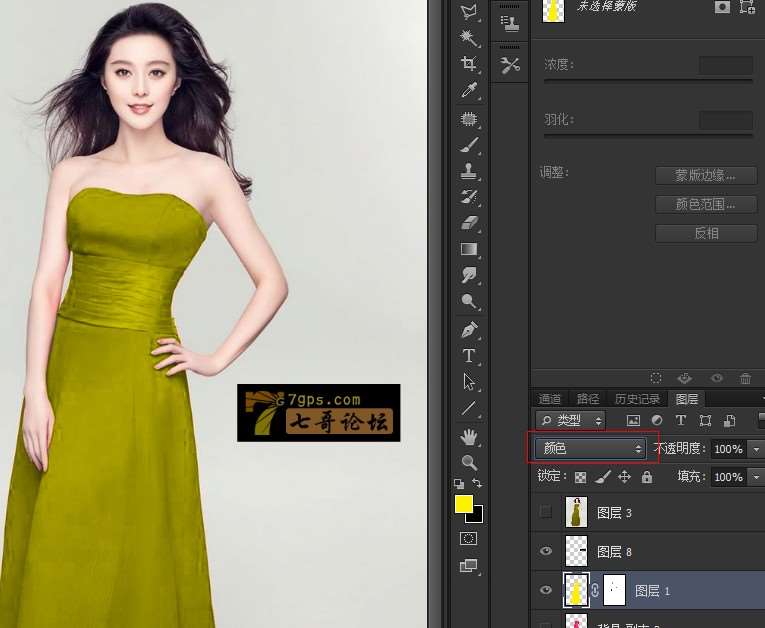Image resolution: width=765 pixels, height=628 pixels.
Task: Open the 颜色 blend mode dropdown
Action: 590,449
